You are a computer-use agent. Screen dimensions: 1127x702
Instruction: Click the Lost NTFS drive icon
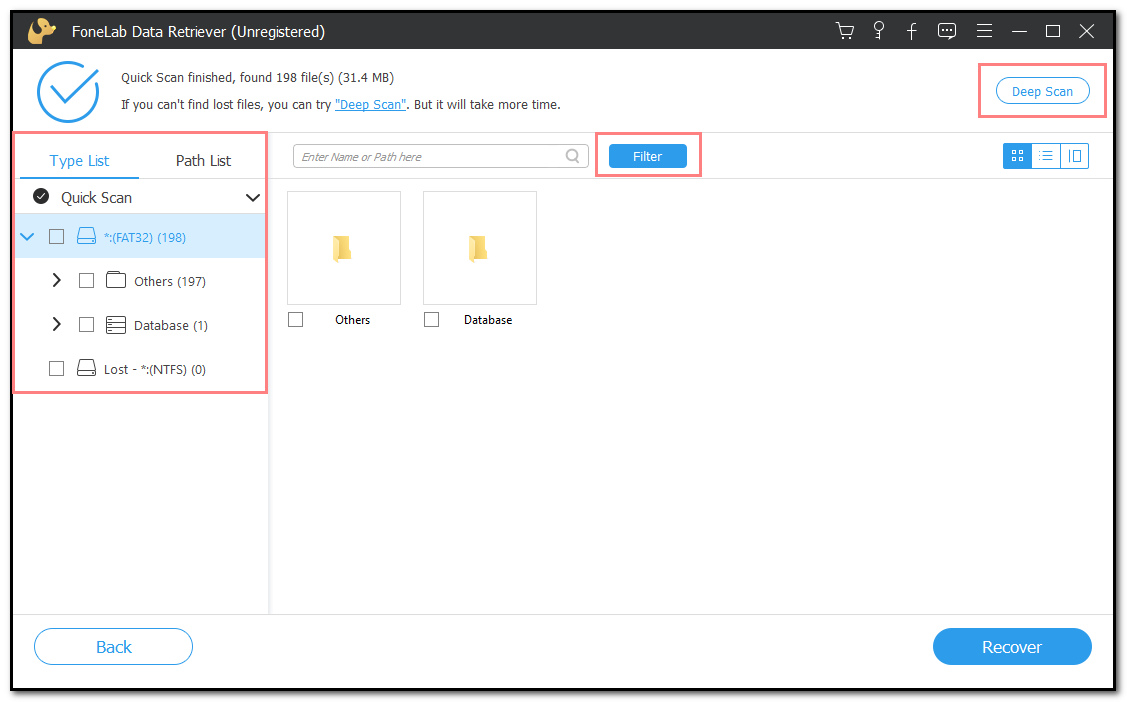86,369
